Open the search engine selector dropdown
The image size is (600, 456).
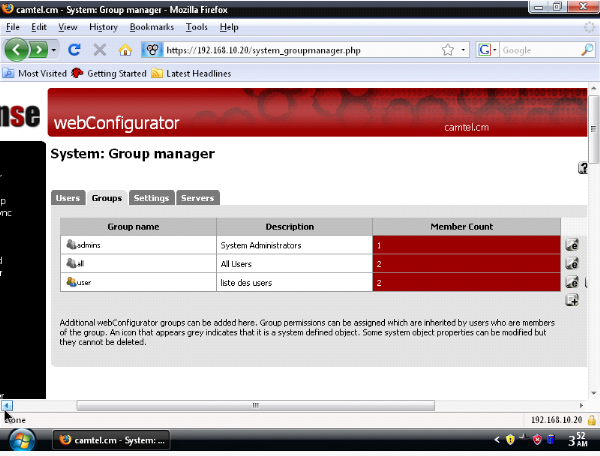494,49
